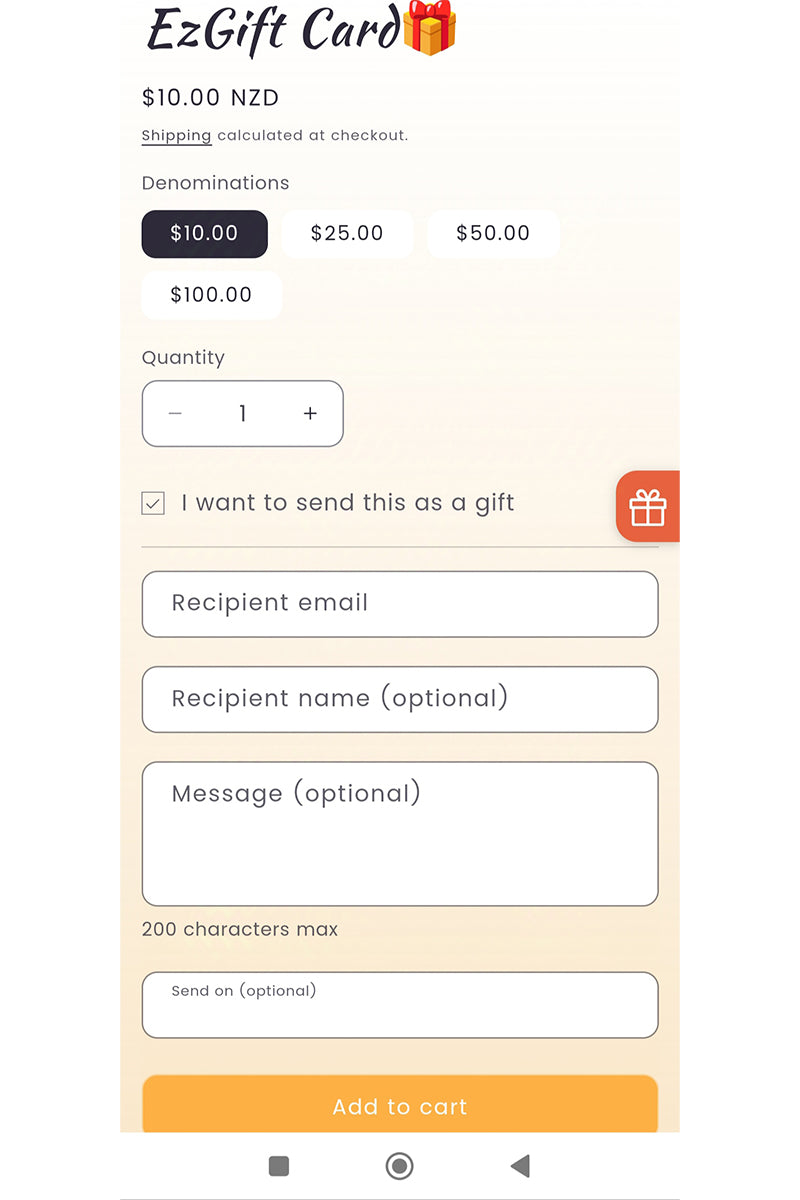Select the $10.00 denomination

[204, 234]
